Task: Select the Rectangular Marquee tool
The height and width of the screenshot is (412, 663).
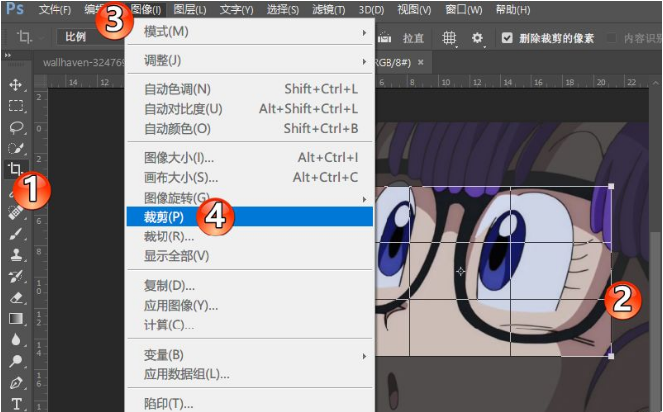Action: [16, 106]
